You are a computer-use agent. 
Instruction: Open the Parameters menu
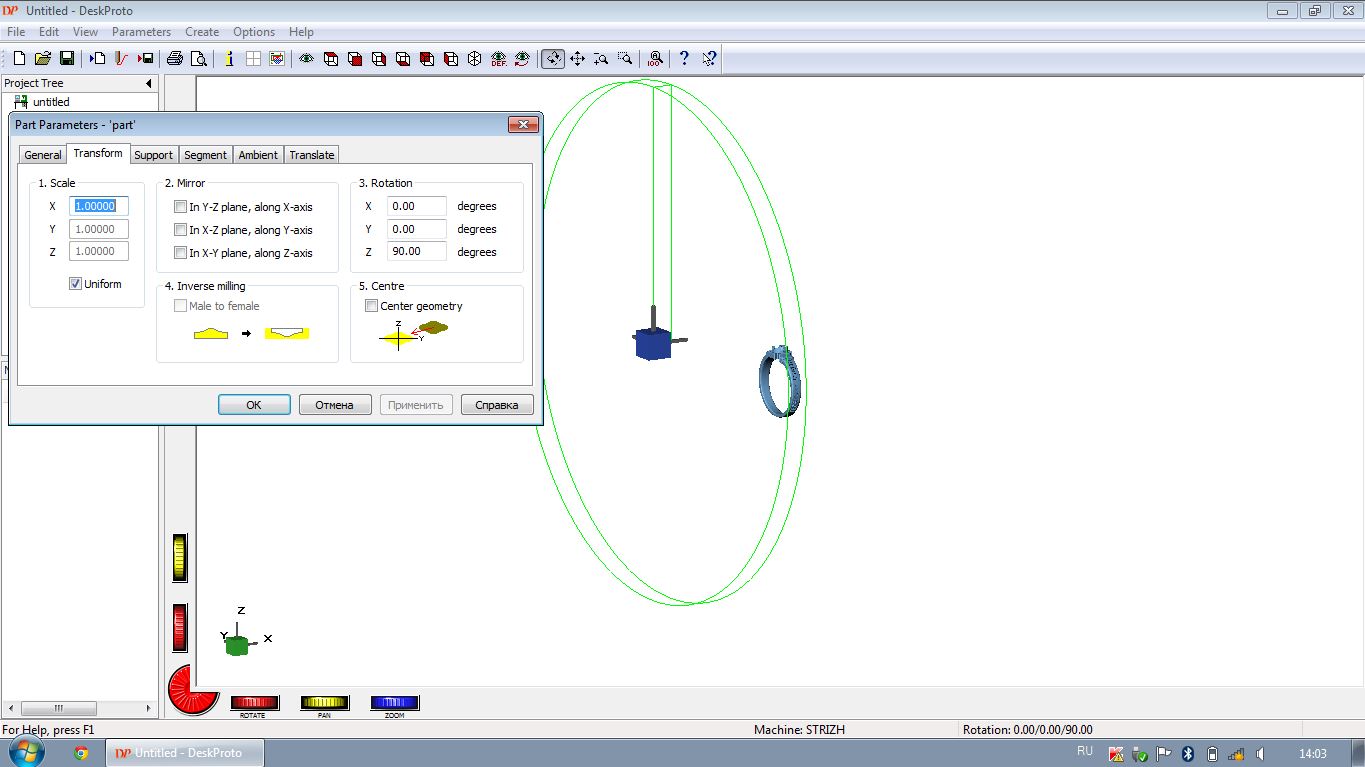coord(141,32)
